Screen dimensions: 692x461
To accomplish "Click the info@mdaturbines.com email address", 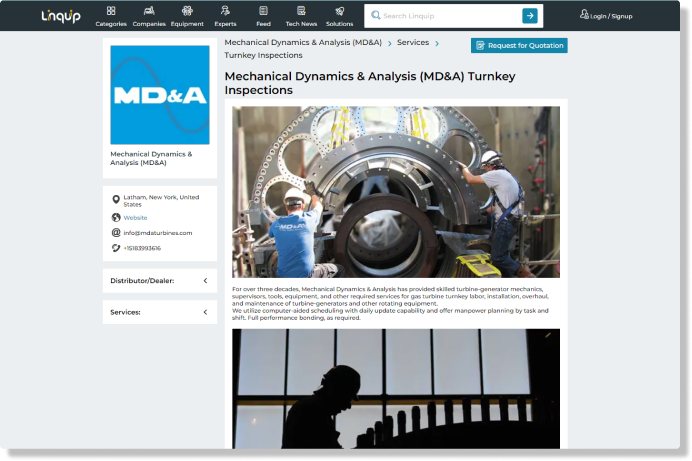I will 158,233.
